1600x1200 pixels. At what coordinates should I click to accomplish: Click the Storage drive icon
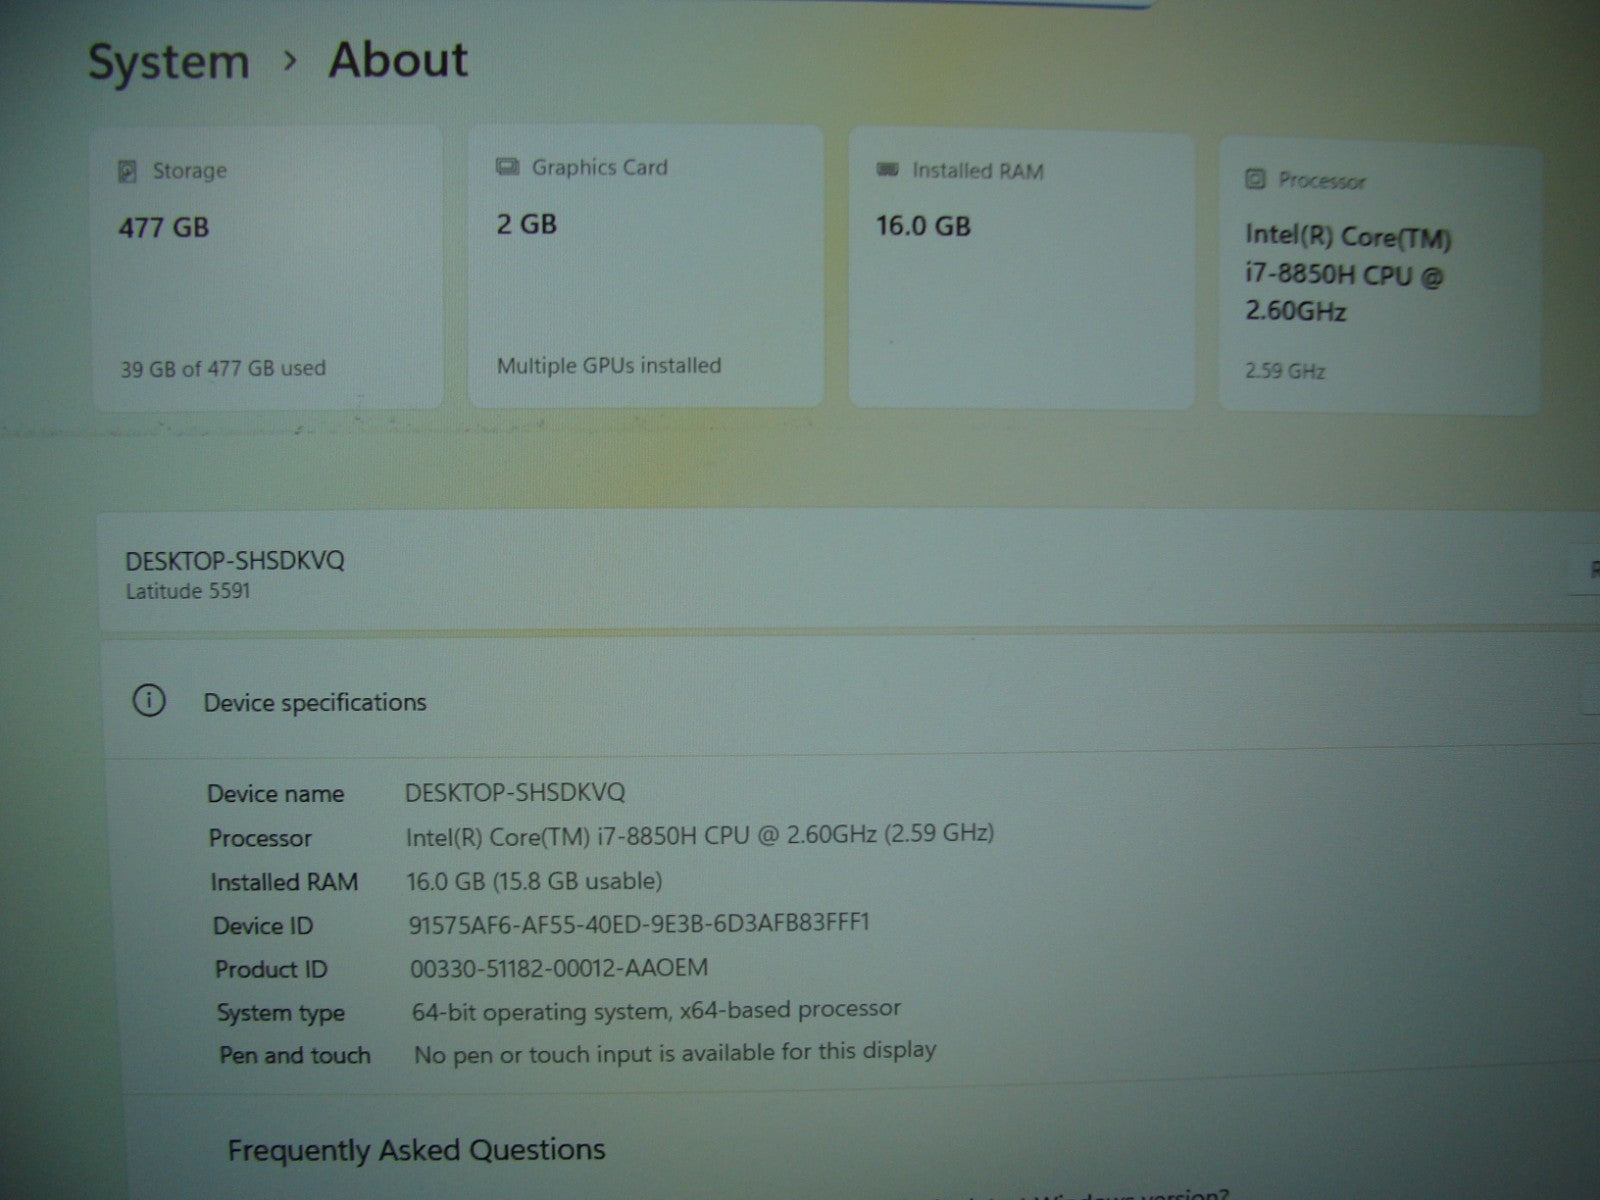pos(128,171)
